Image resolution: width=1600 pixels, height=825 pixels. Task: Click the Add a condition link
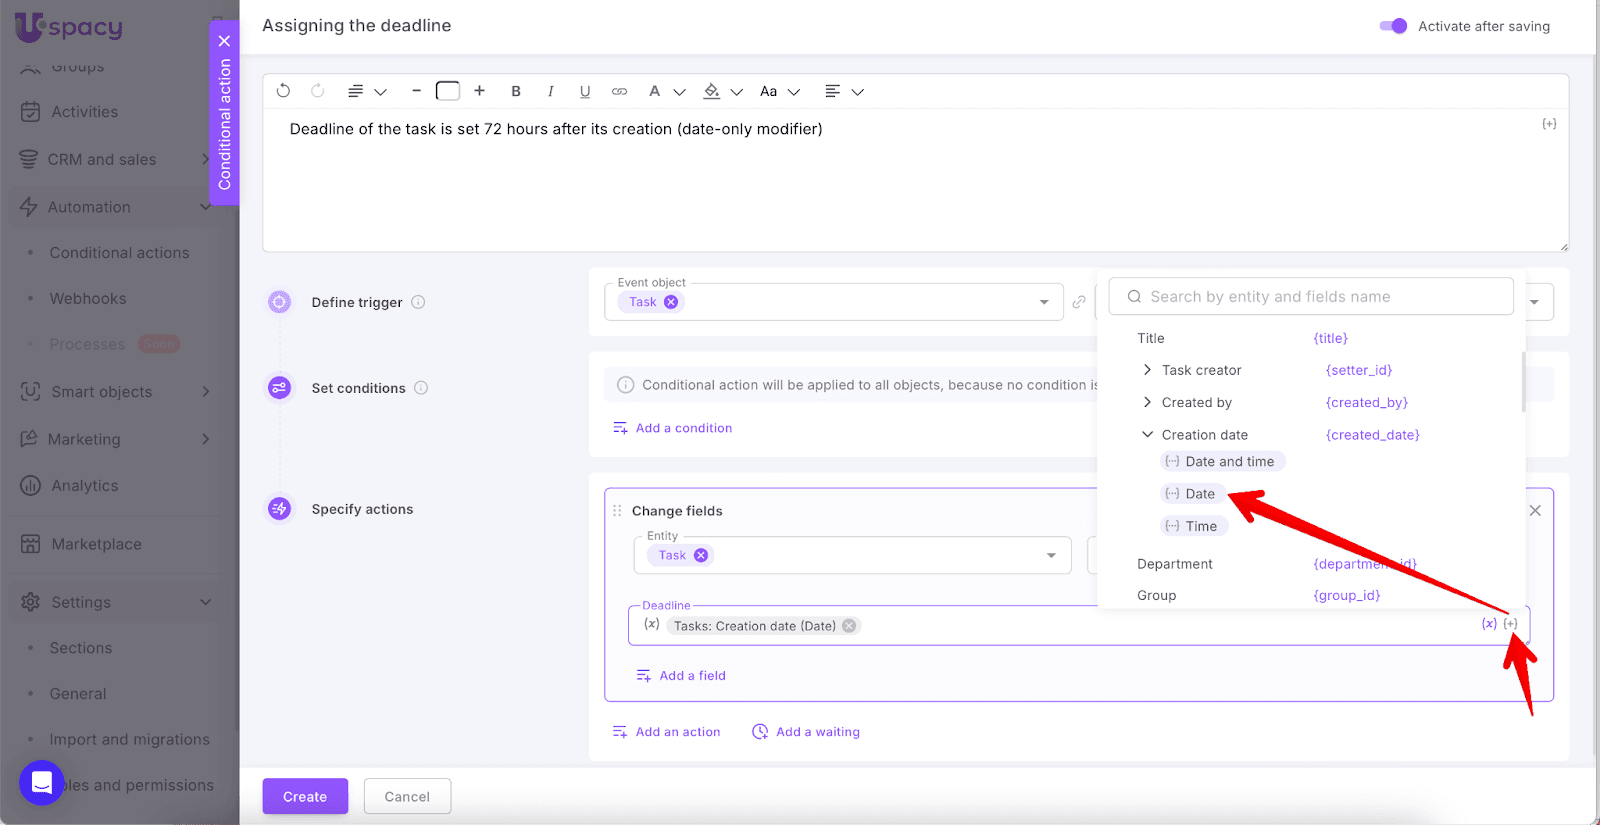[x=683, y=428]
